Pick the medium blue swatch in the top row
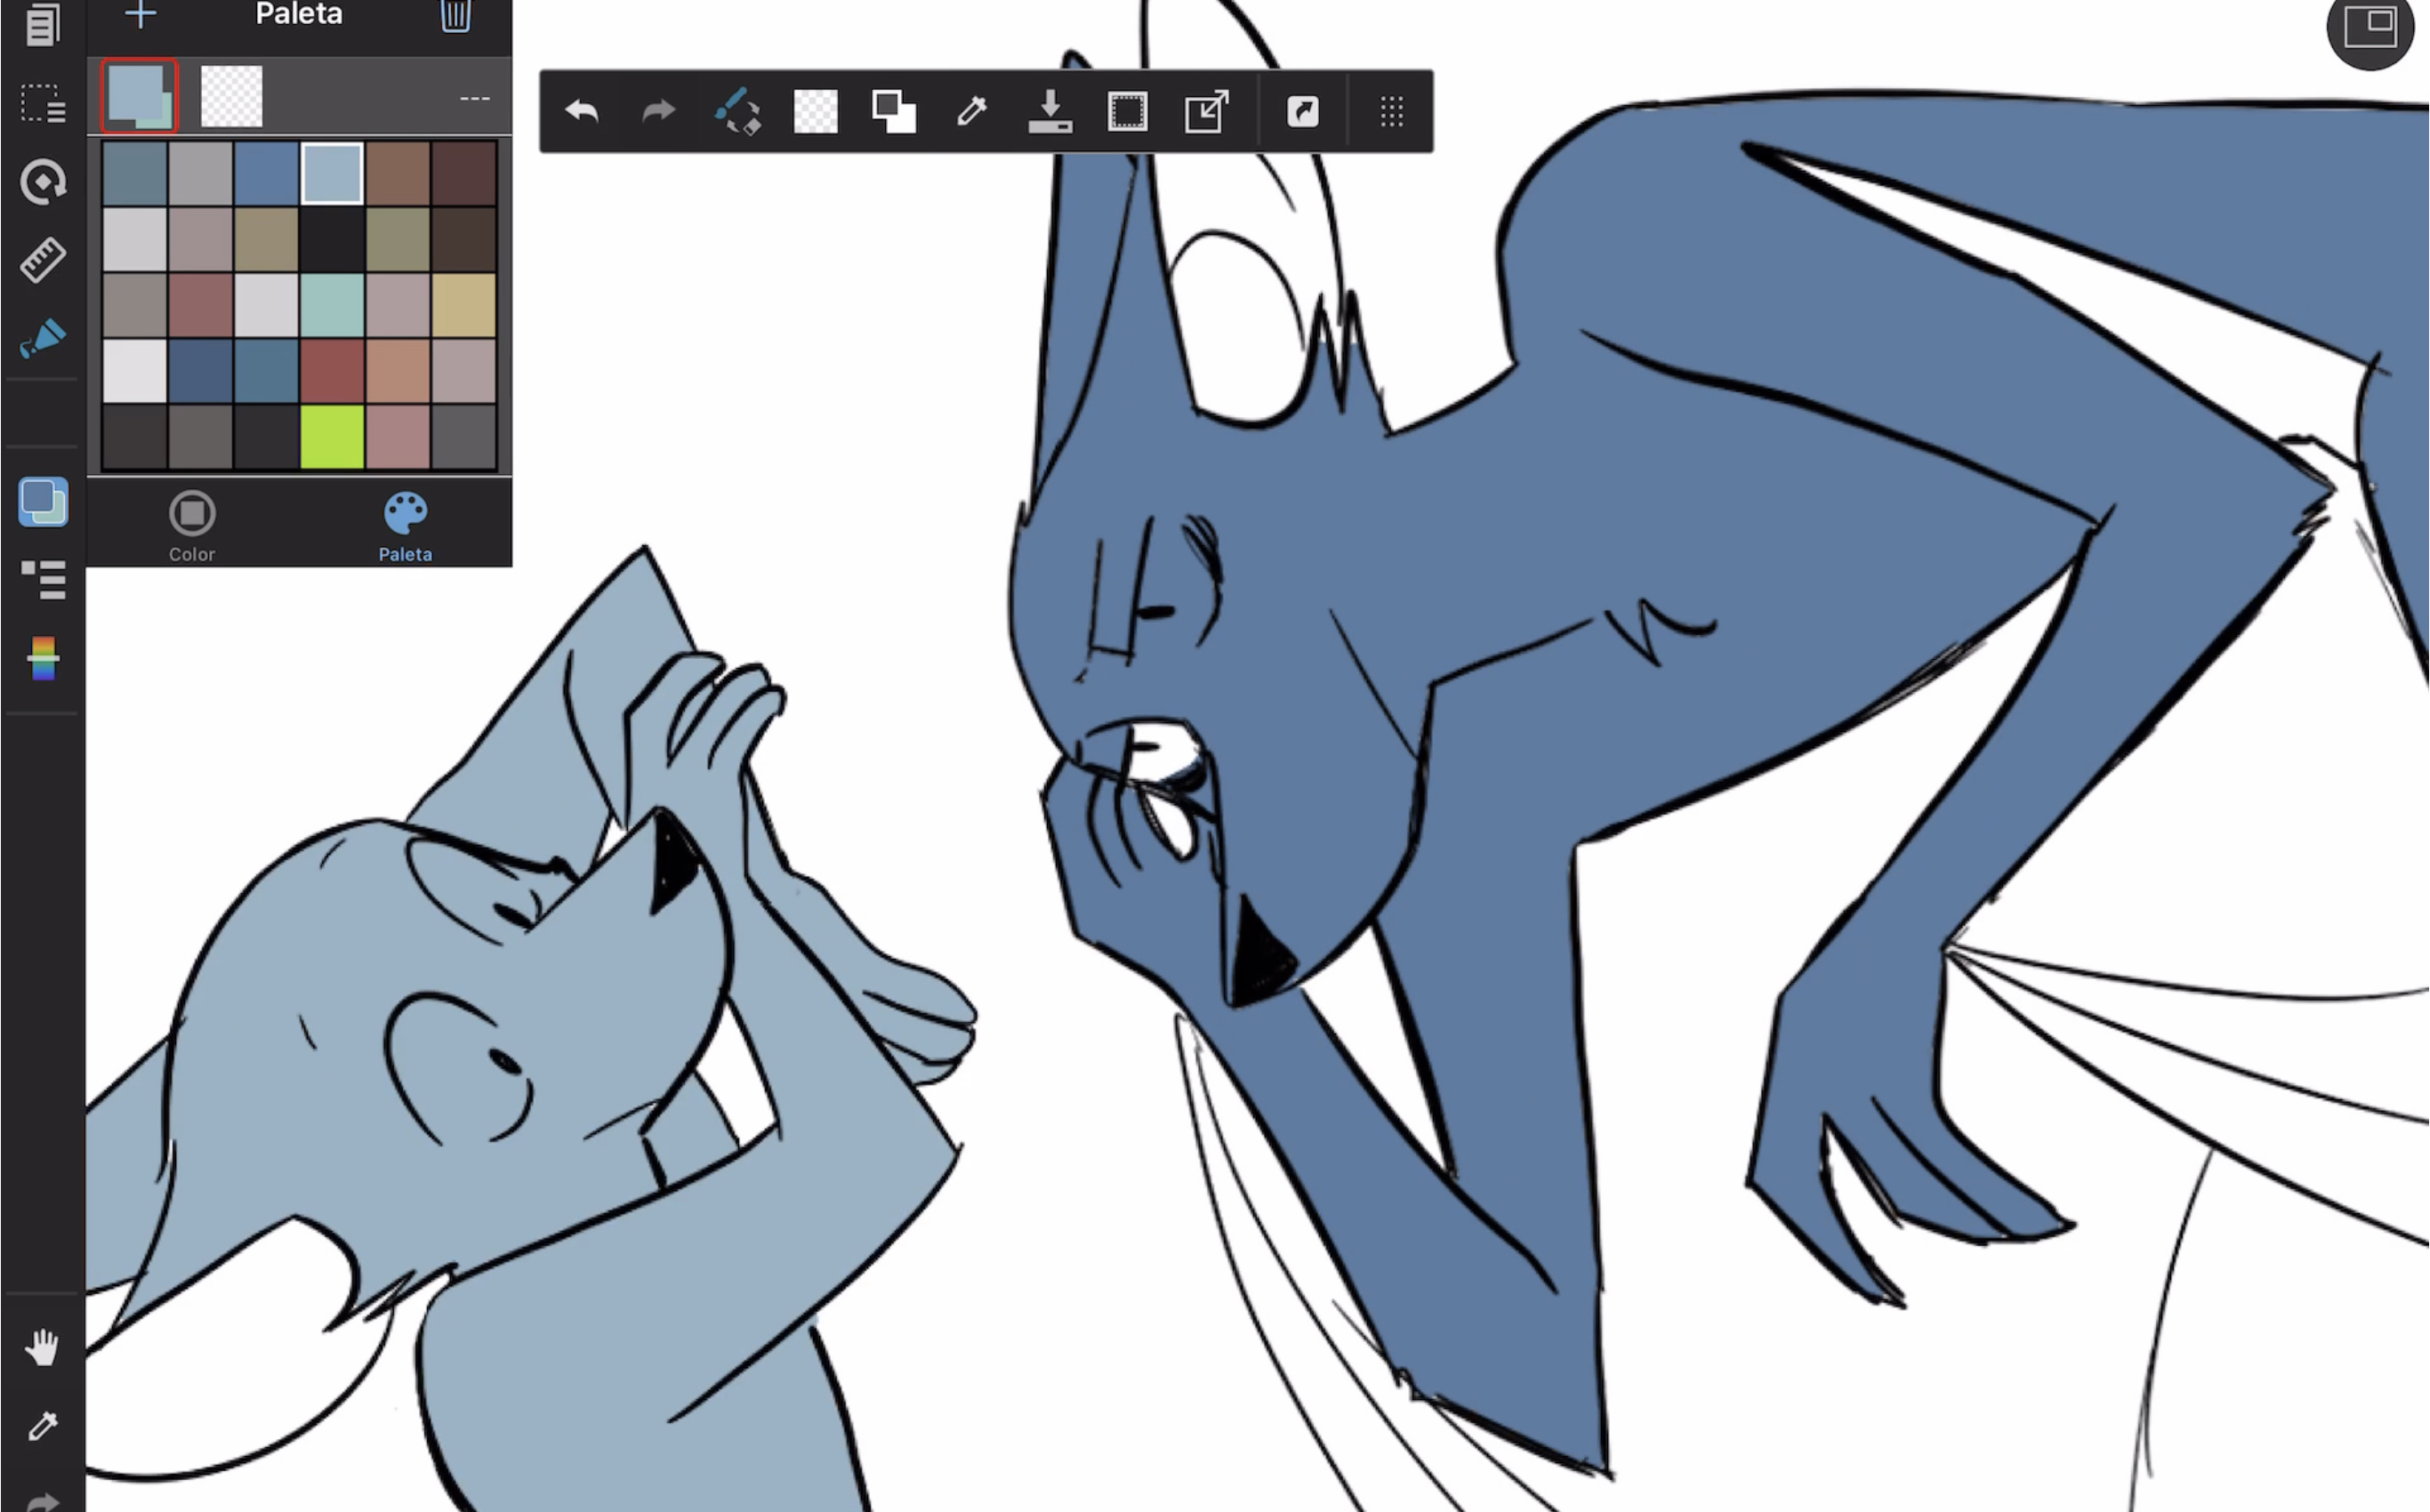2430x1512 pixels. [x=266, y=173]
